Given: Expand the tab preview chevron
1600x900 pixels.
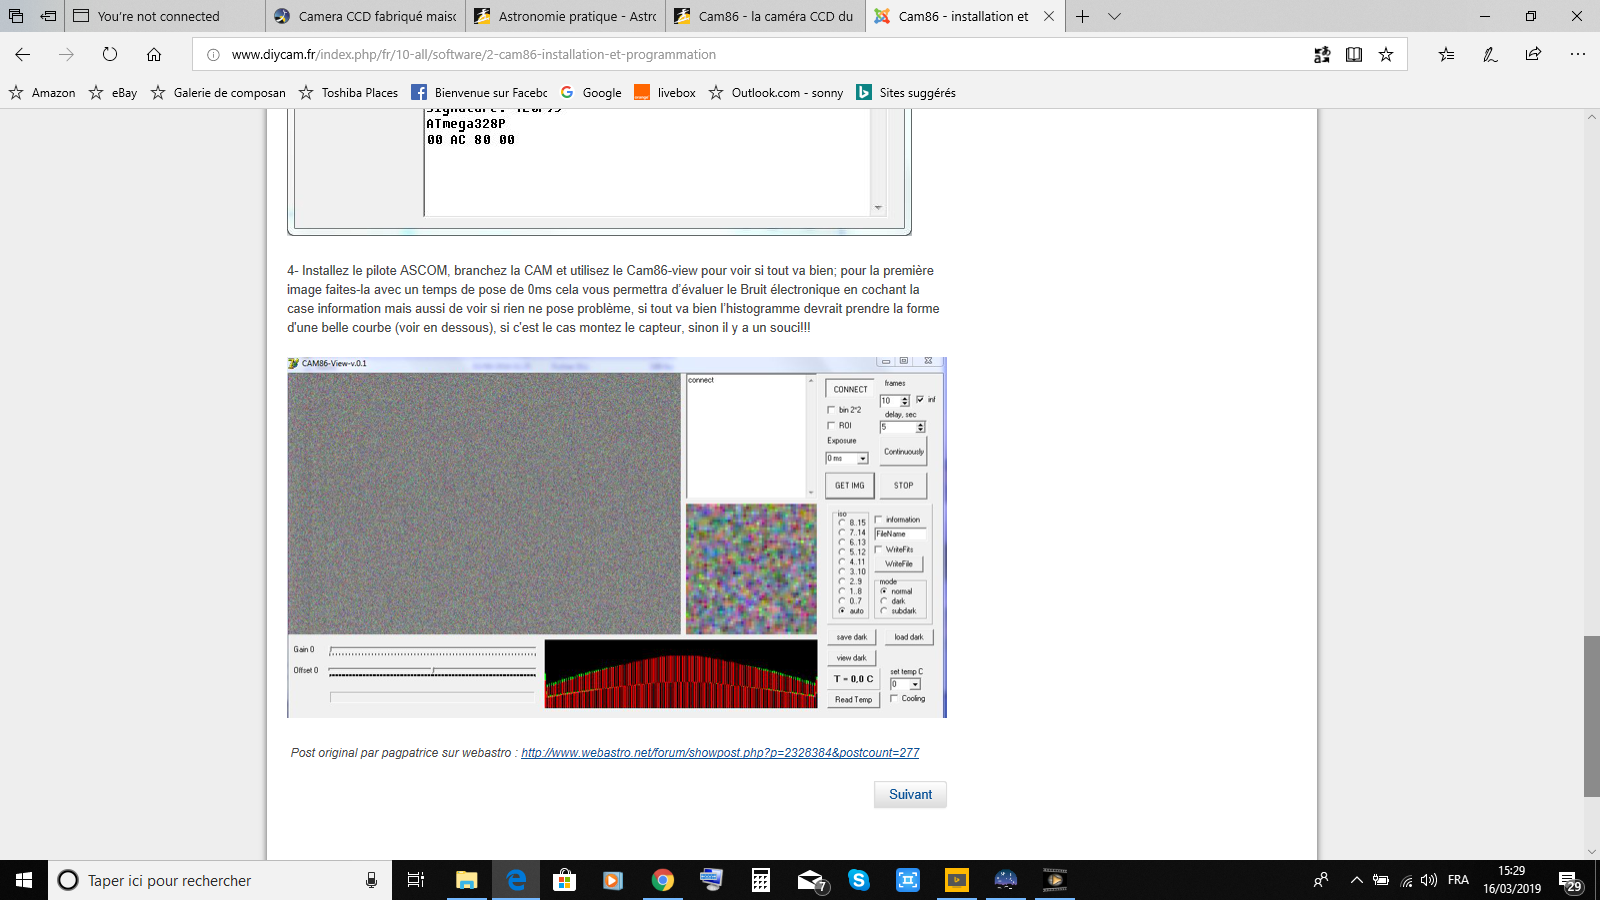Looking at the screenshot, I should point(1115,16).
